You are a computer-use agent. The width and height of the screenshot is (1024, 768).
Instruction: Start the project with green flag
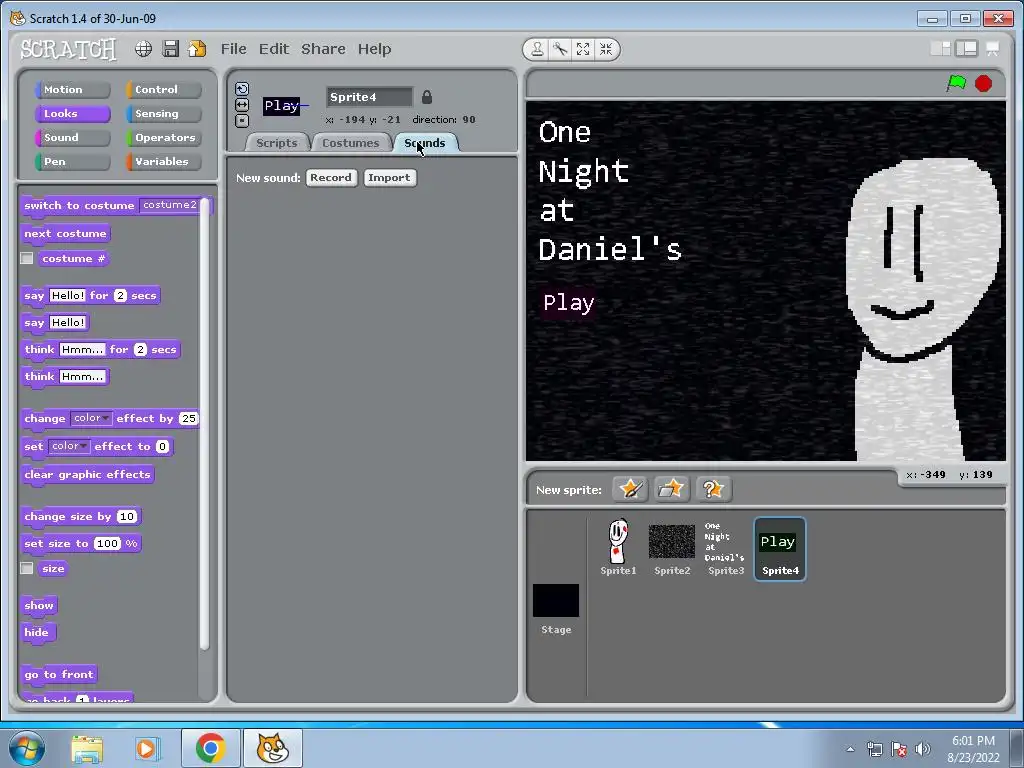click(956, 84)
